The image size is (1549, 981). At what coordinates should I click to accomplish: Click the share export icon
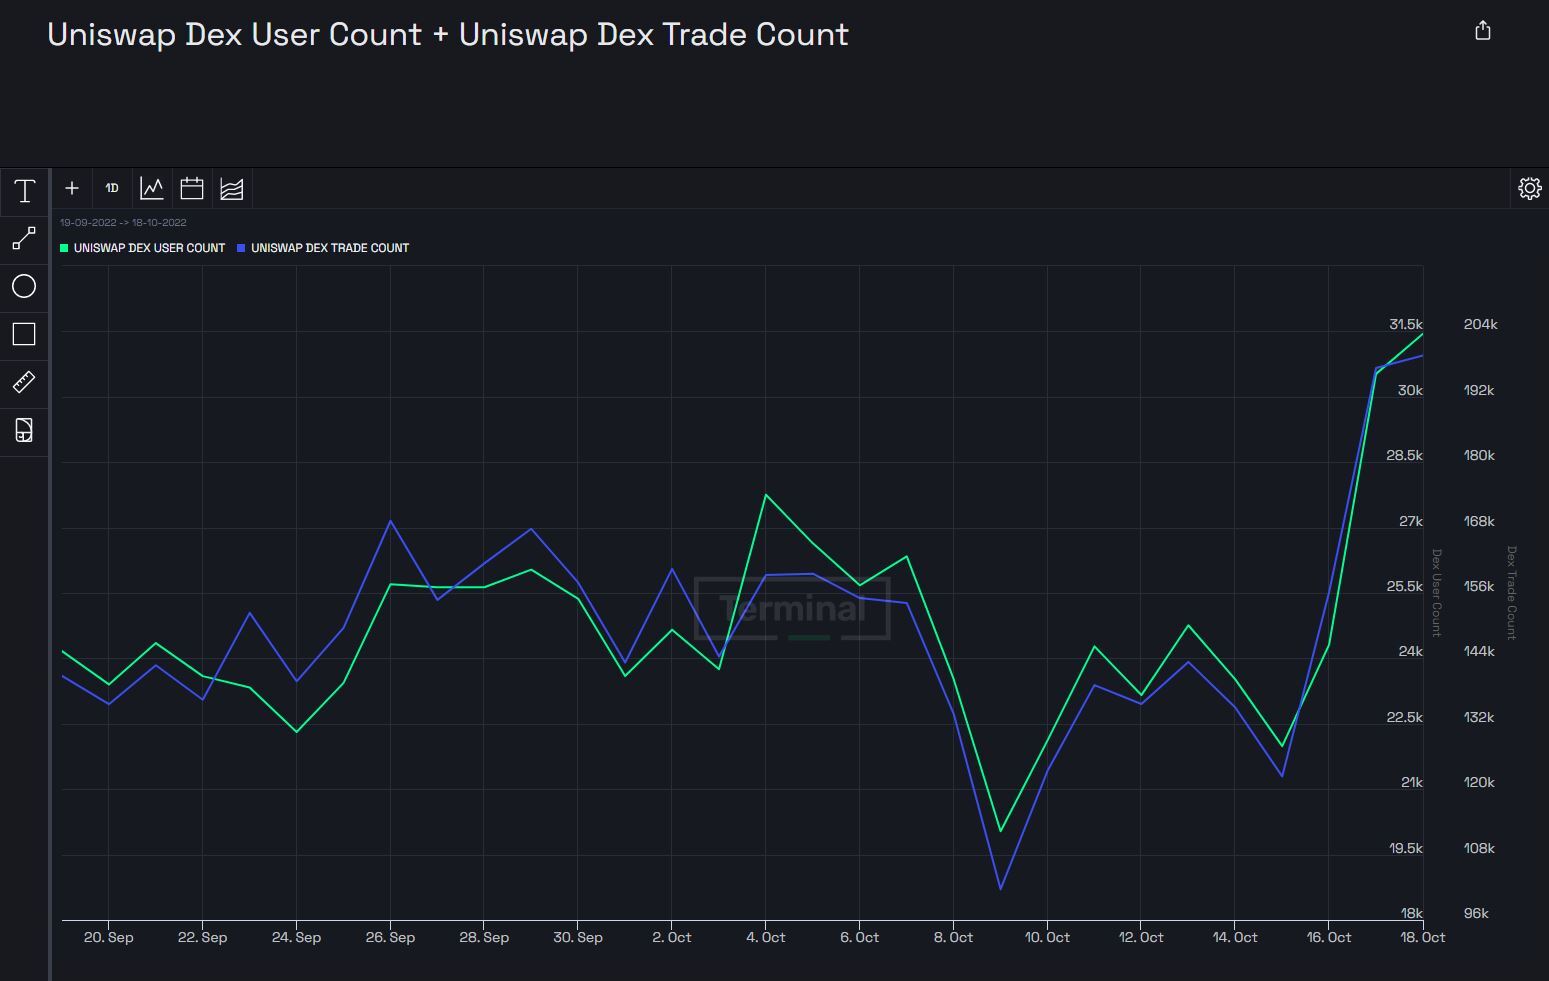(1483, 31)
